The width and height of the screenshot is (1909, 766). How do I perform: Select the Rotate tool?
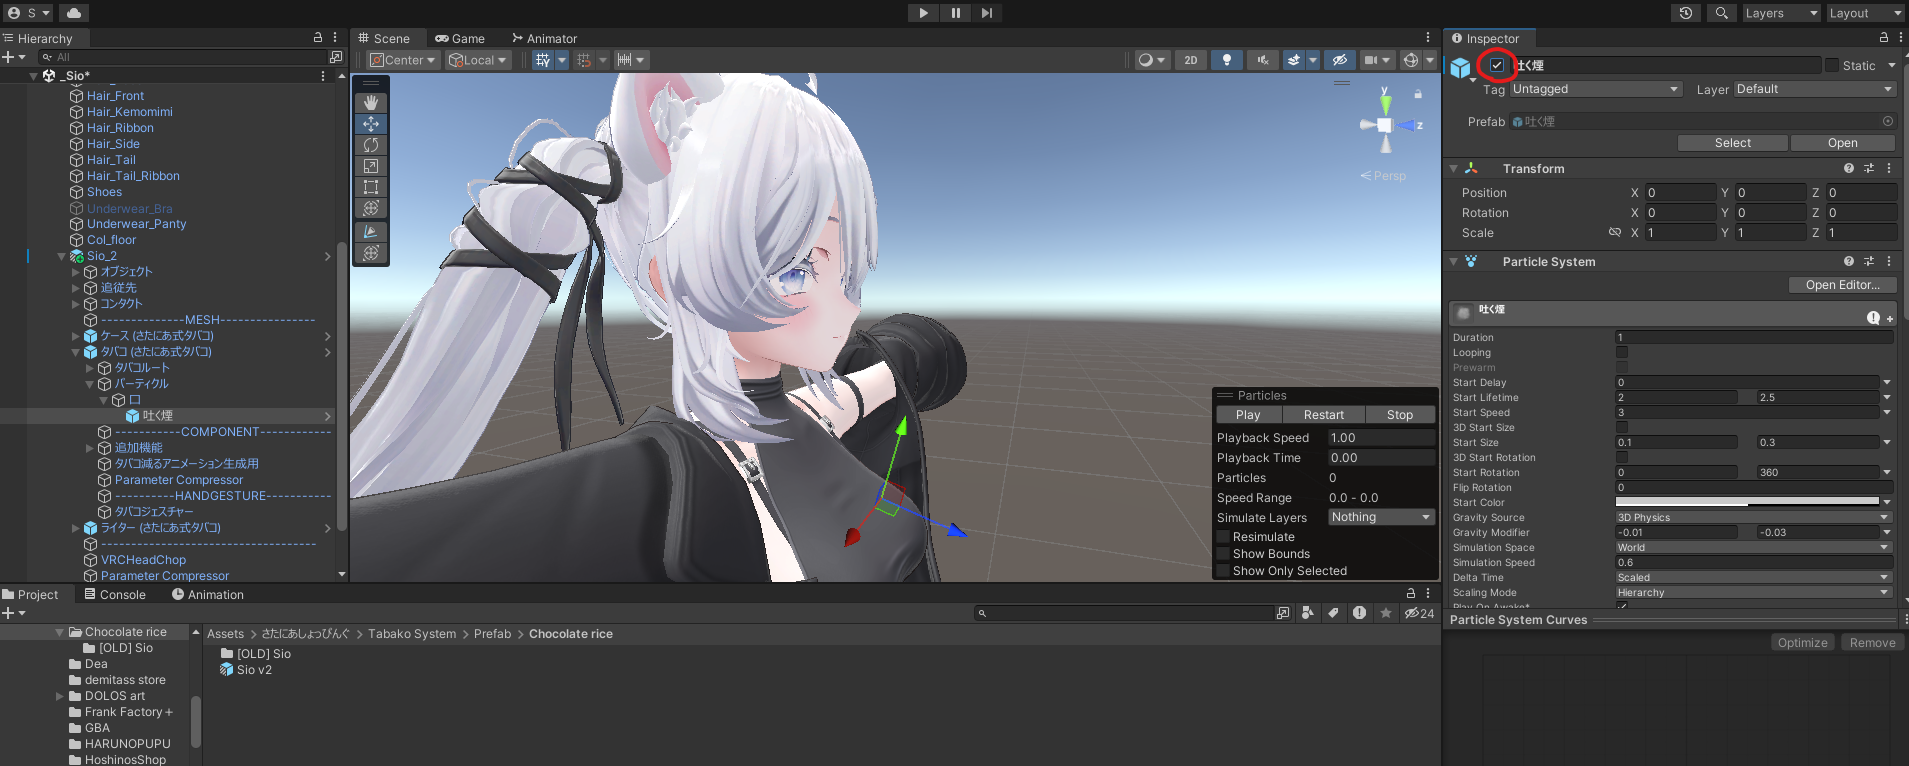coord(371,145)
